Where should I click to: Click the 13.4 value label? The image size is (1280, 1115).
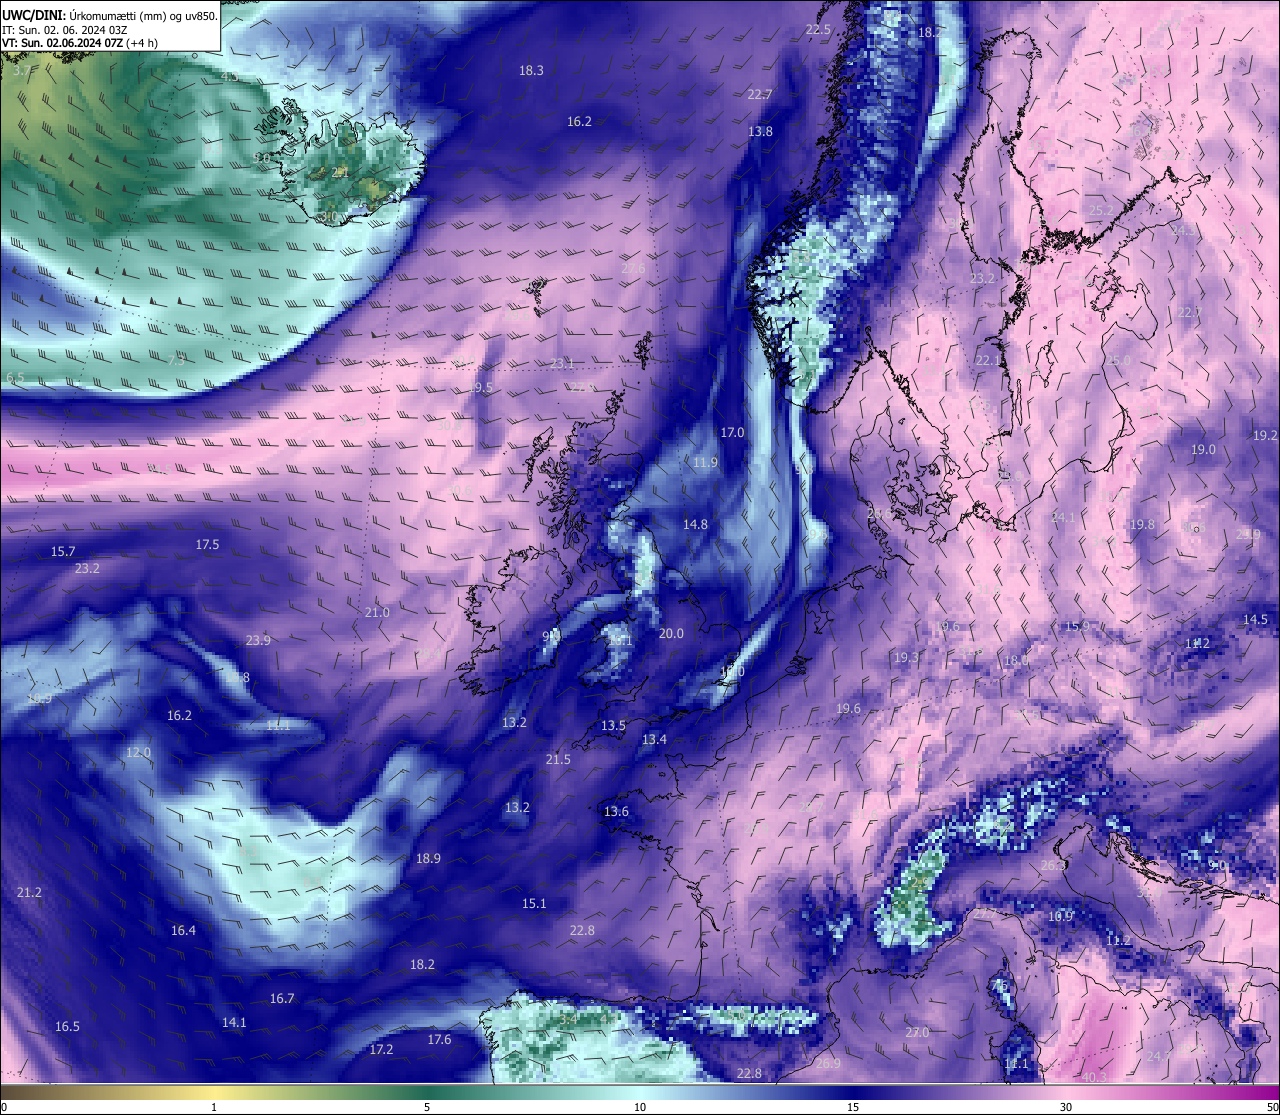[x=654, y=739]
